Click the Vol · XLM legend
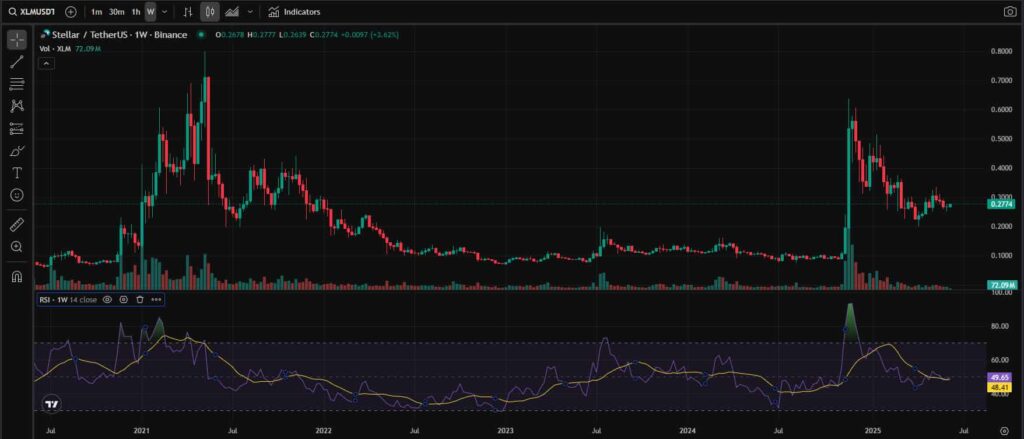1024x439 pixels. click(55, 48)
